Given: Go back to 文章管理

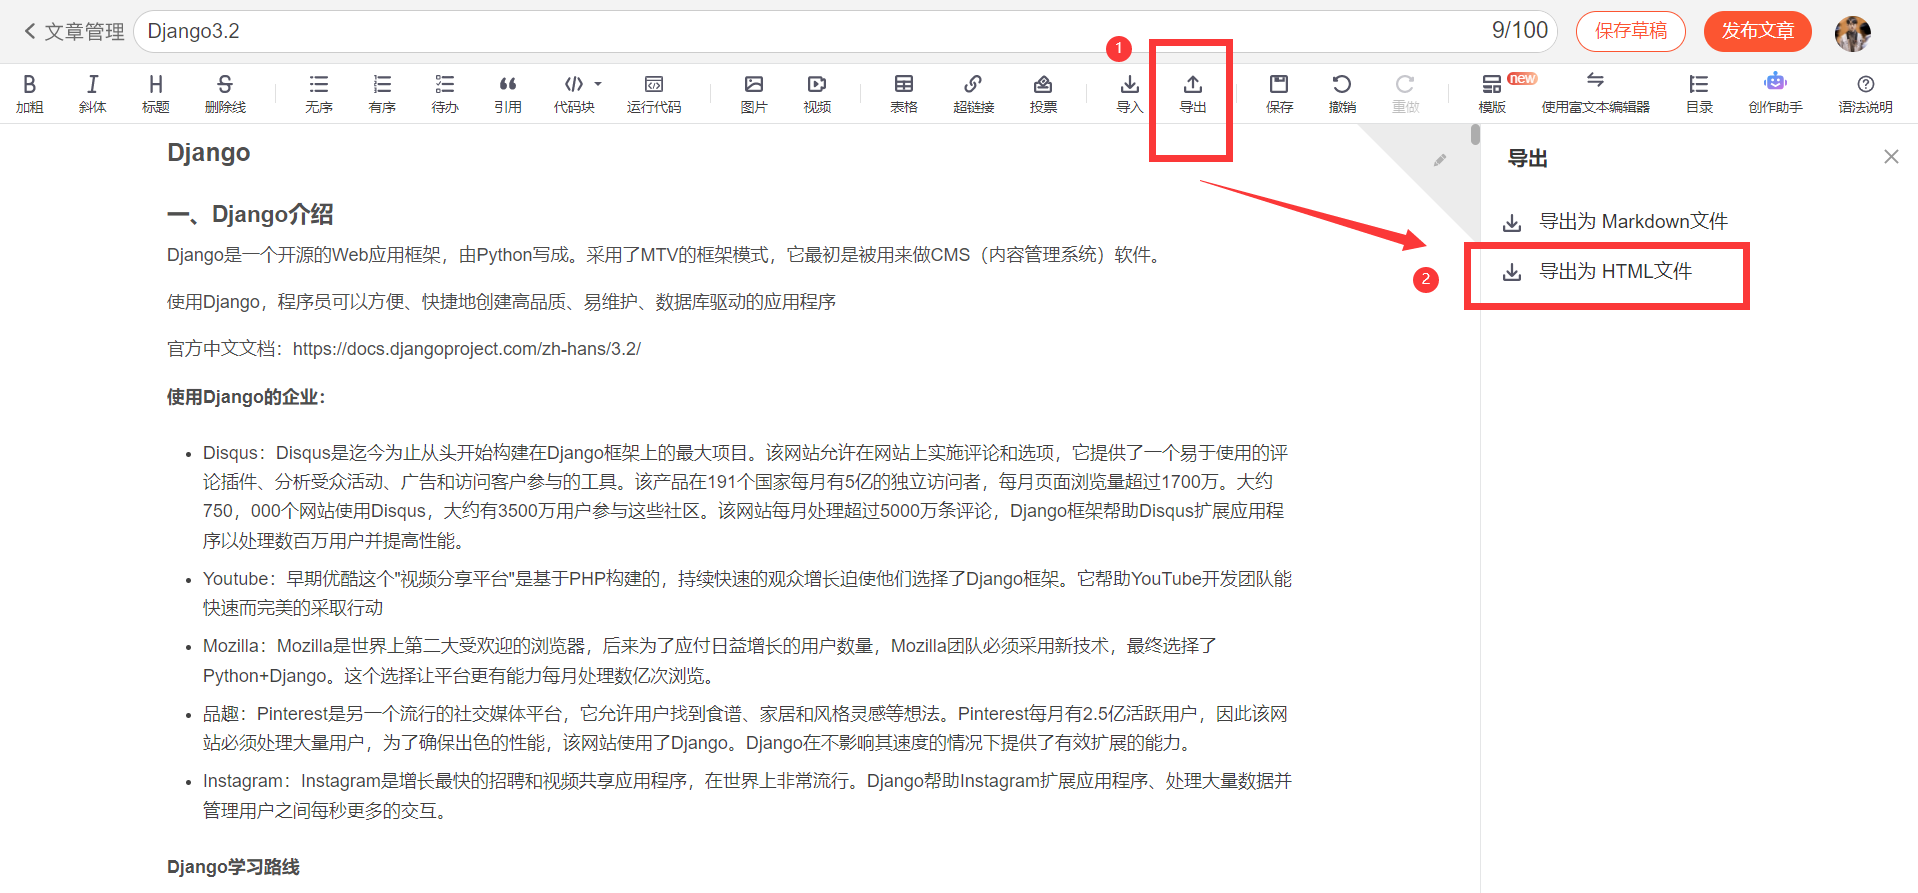Looking at the screenshot, I should 74,31.
